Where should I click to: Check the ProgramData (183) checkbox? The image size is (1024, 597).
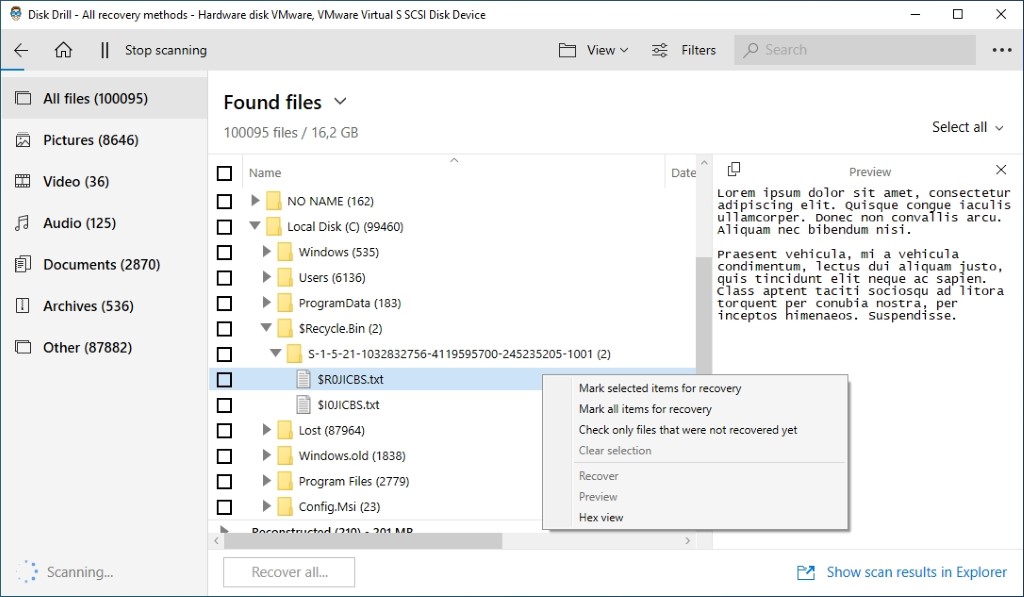pyautogui.click(x=224, y=303)
